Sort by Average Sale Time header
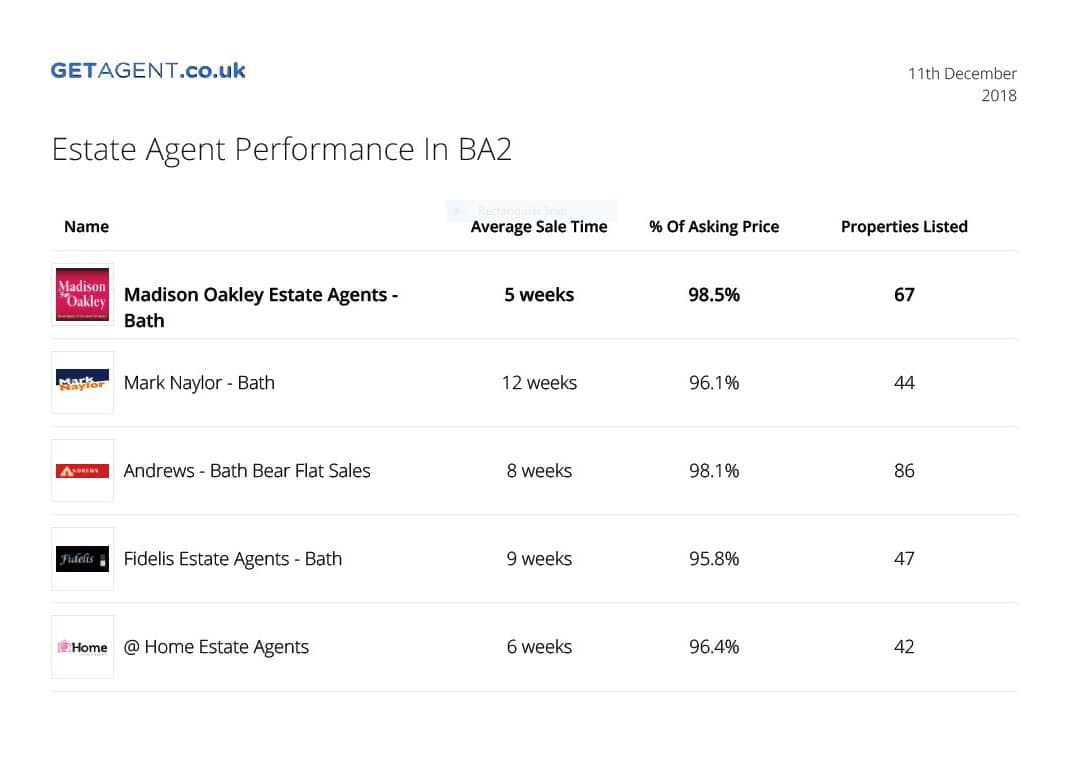1079x763 pixels. (x=539, y=226)
